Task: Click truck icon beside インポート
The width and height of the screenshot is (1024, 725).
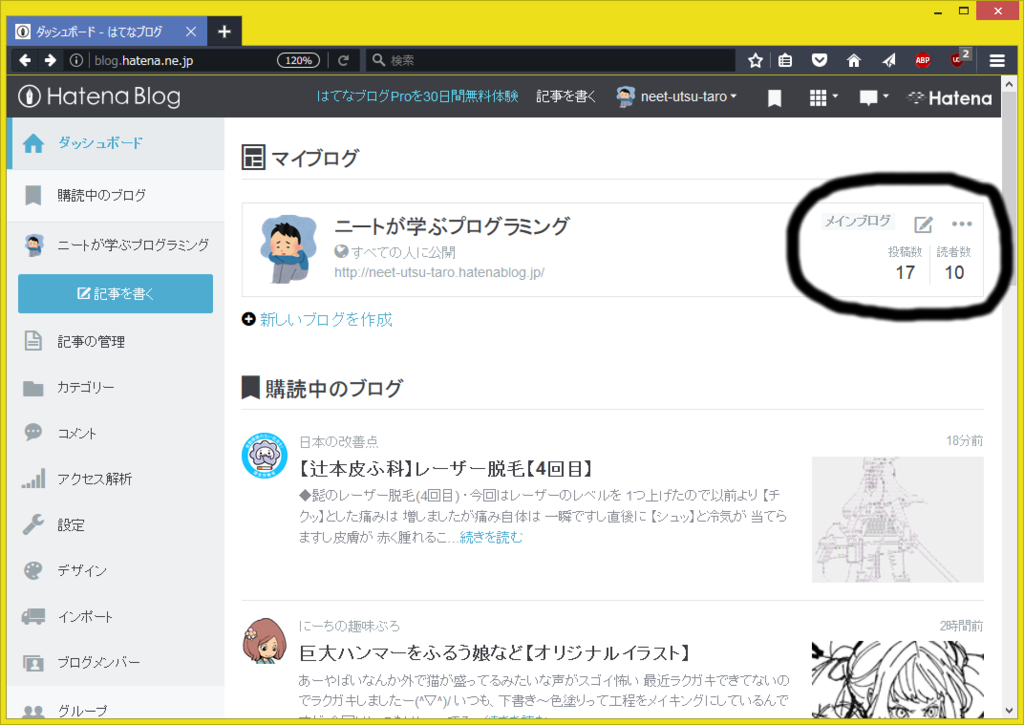Action: 33,616
